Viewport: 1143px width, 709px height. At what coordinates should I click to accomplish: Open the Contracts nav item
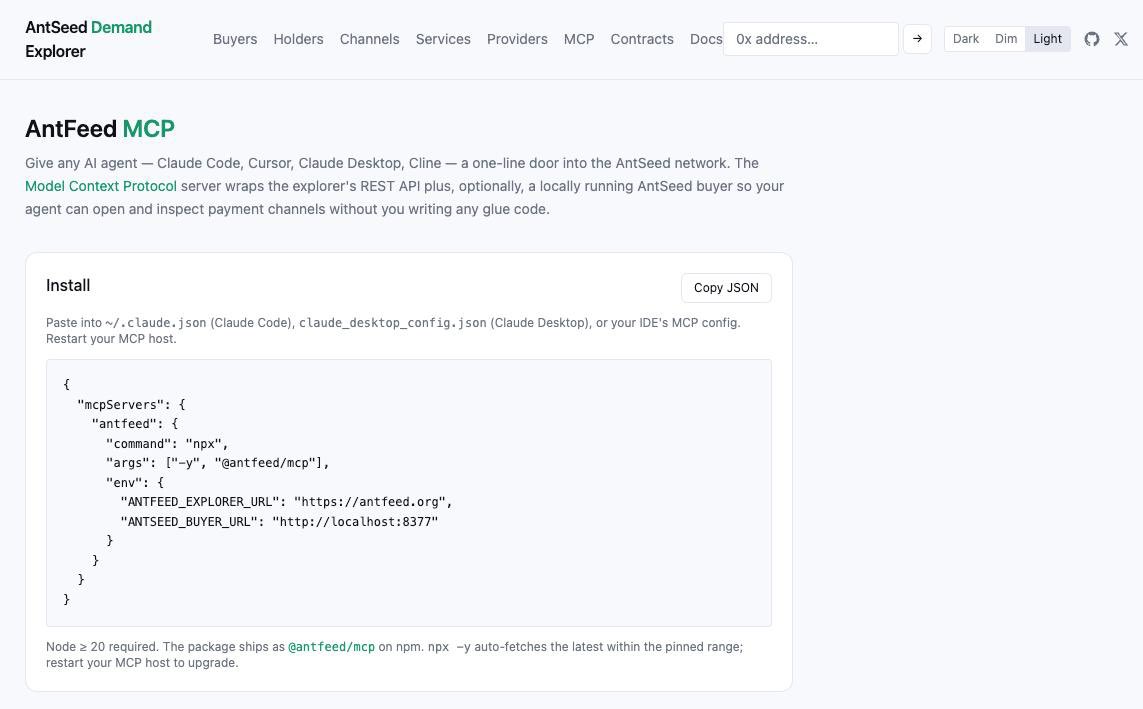click(x=642, y=39)
